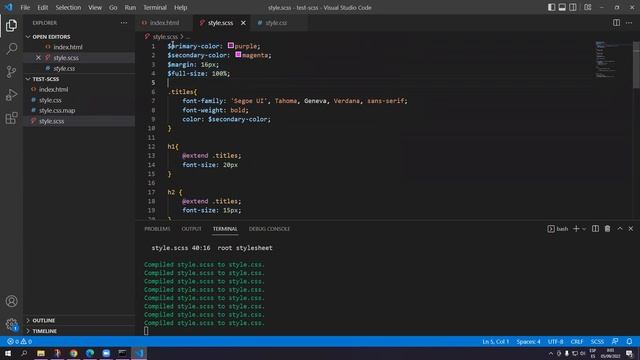The height and width of the screenshot is (360, 640).
Task: Maximize the panel size chevron
Action: [620, 229]
